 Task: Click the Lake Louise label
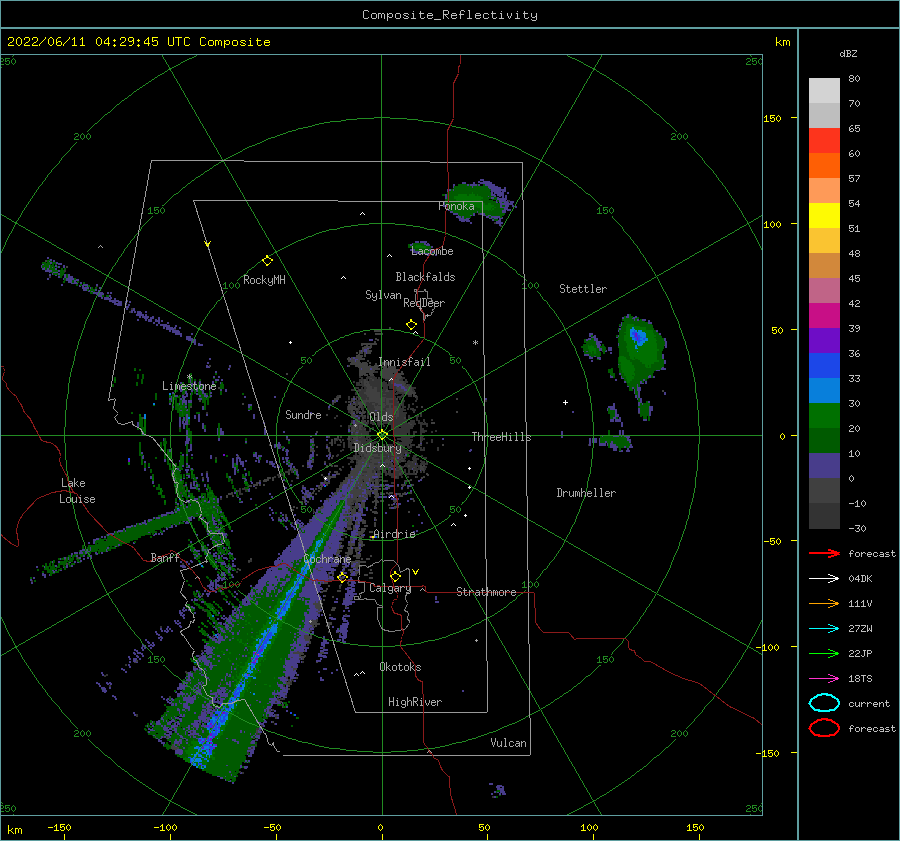tap(77, 491)
